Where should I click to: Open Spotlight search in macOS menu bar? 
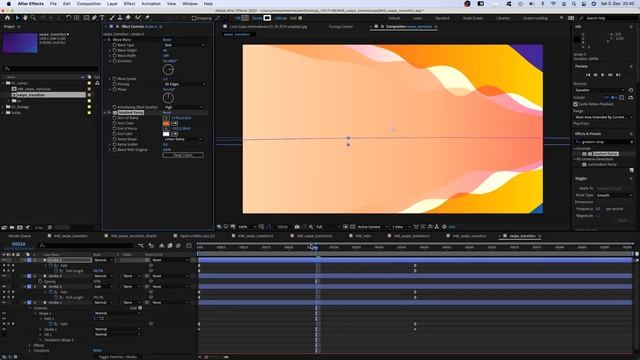(574, 4)
